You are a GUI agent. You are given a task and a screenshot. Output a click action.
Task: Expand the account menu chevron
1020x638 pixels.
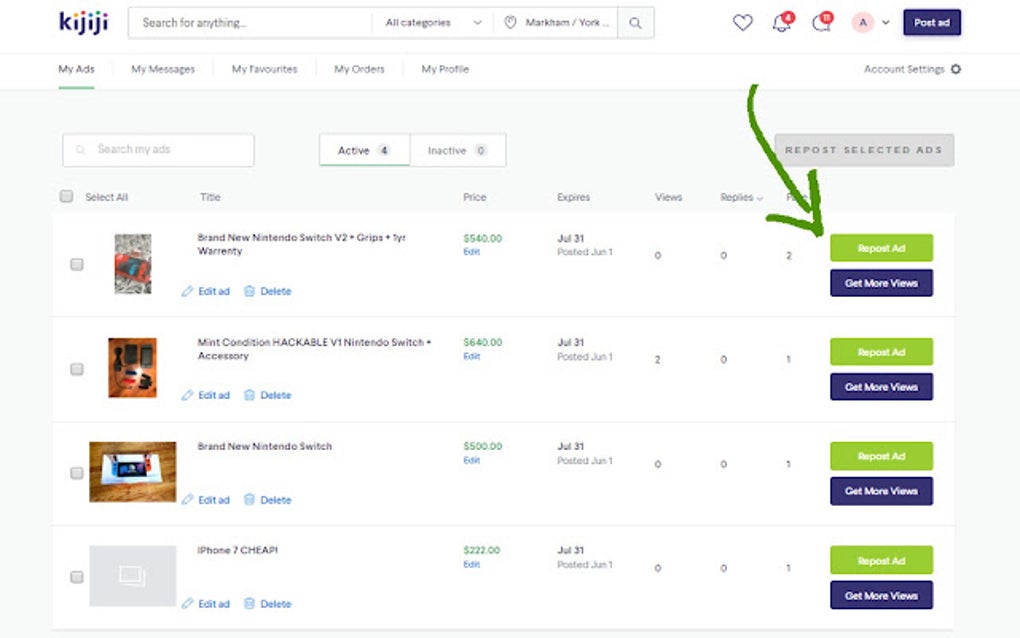click(885, 23)
